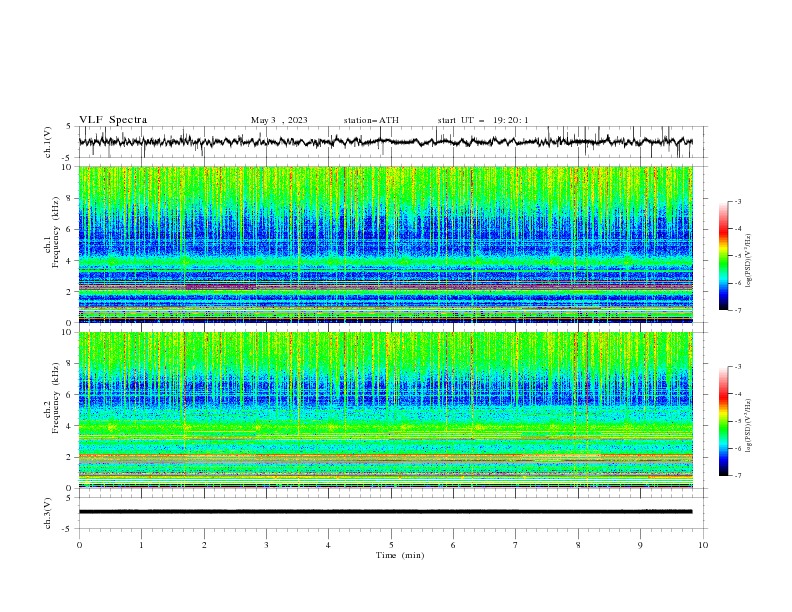Viewport: 792px width, 612px height.
Task: Click the "ch.1 Frequency (kHz)" axis label
Action: (52, 231)
